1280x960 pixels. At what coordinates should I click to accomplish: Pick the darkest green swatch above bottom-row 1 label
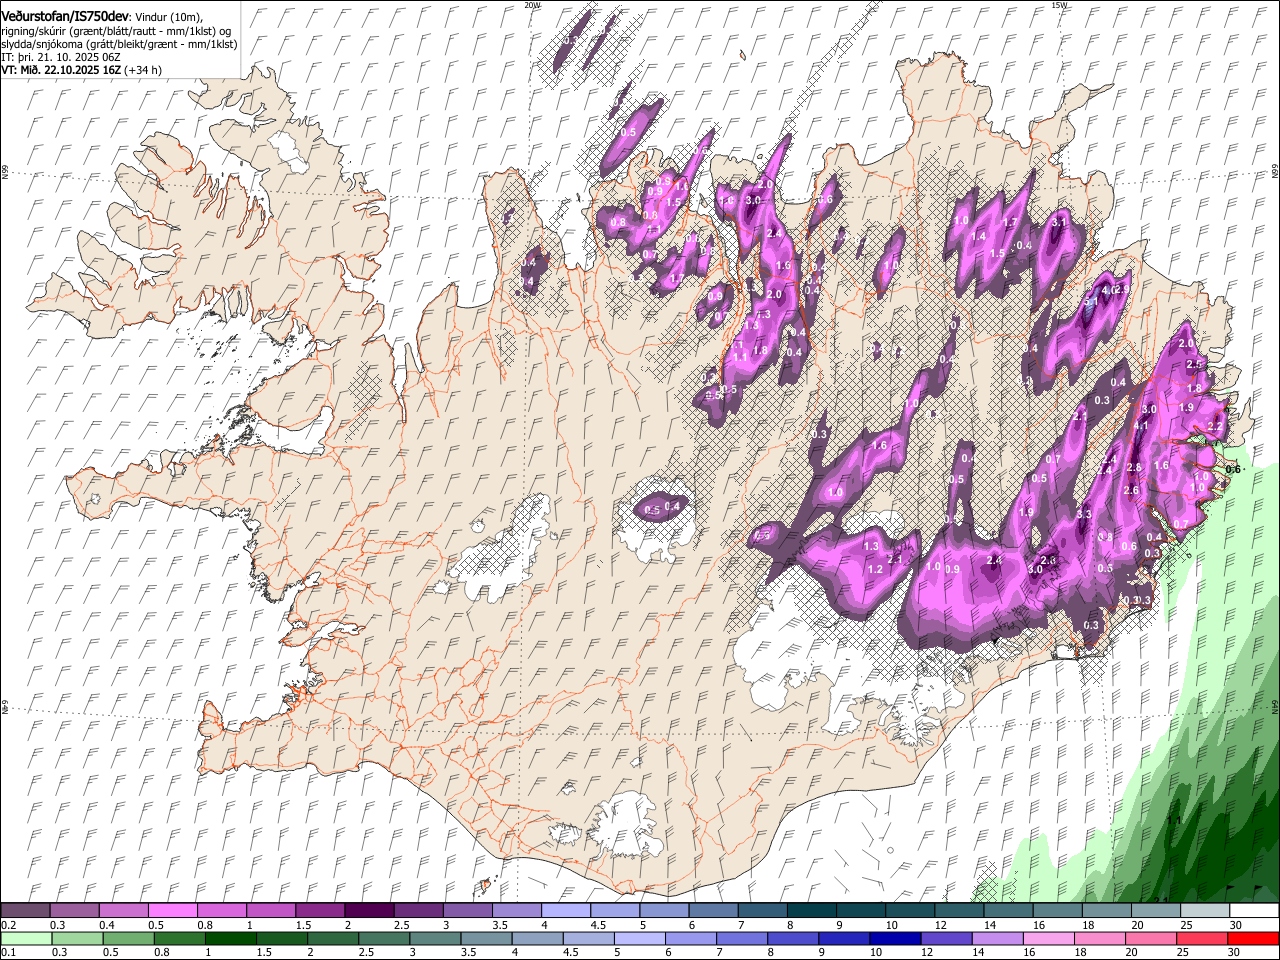coord(230,938)
